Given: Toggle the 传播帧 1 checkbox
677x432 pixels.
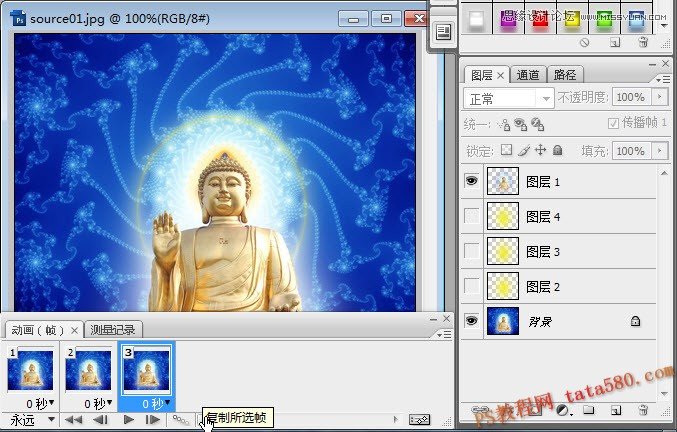Looking at the screenshot, I should pos(613,123).
